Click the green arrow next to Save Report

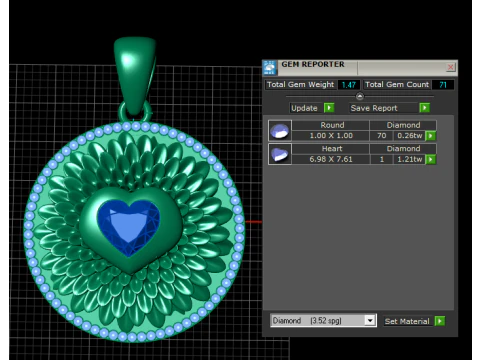tap(424, 108)
